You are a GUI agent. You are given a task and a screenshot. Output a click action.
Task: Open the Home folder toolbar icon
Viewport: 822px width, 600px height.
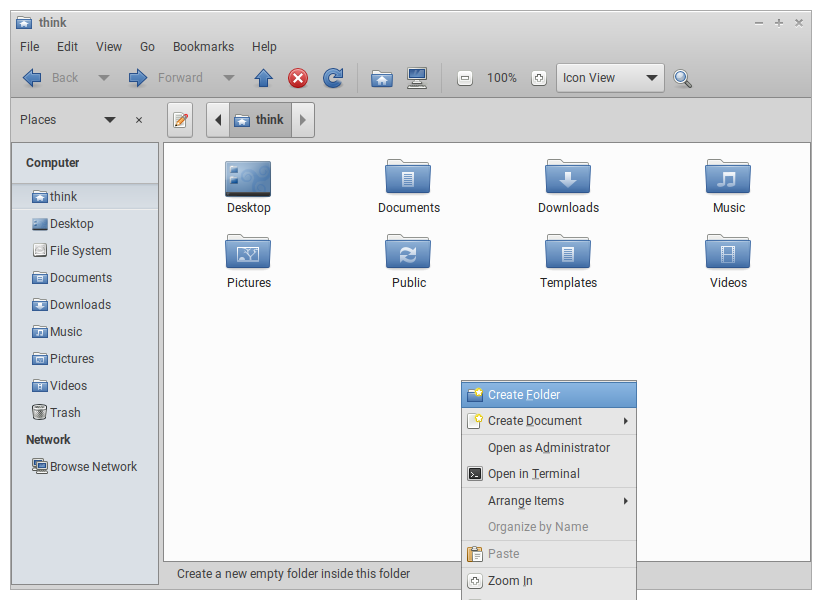[382, 79]
